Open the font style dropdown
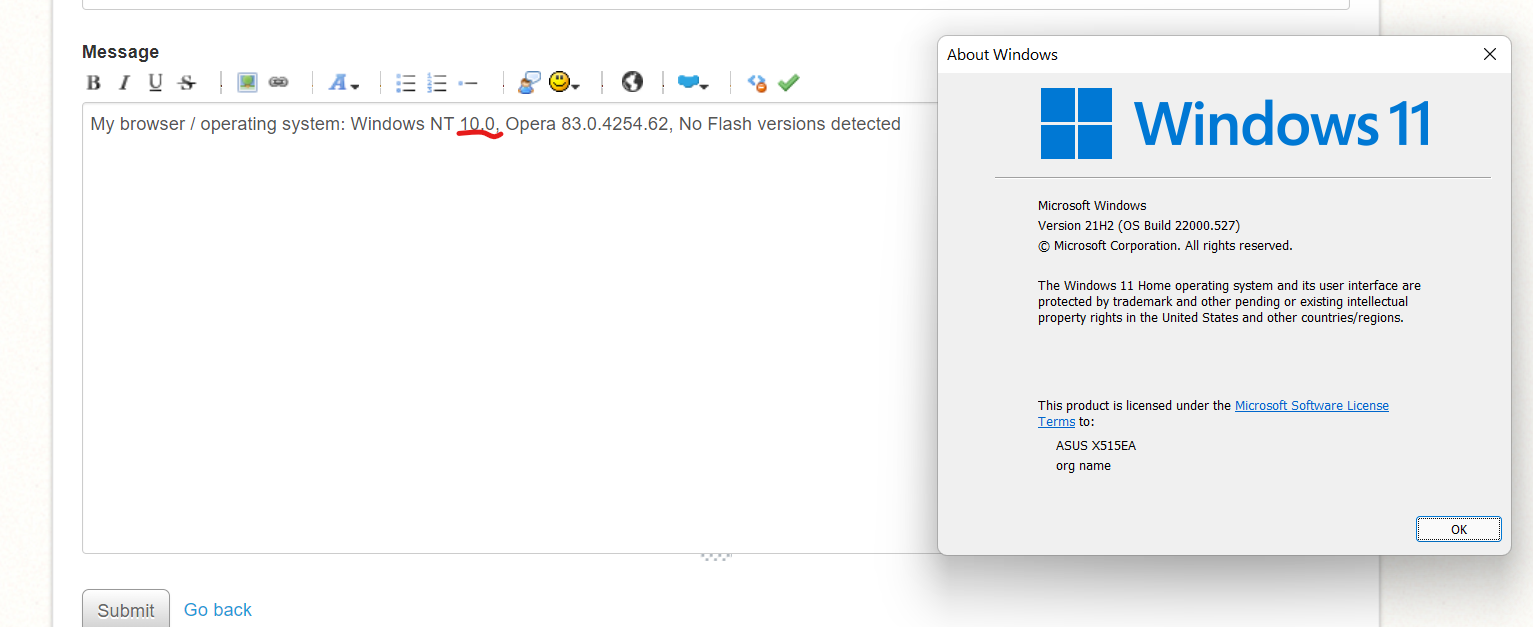Screen dimensions: 1533x627 [343, 83]
